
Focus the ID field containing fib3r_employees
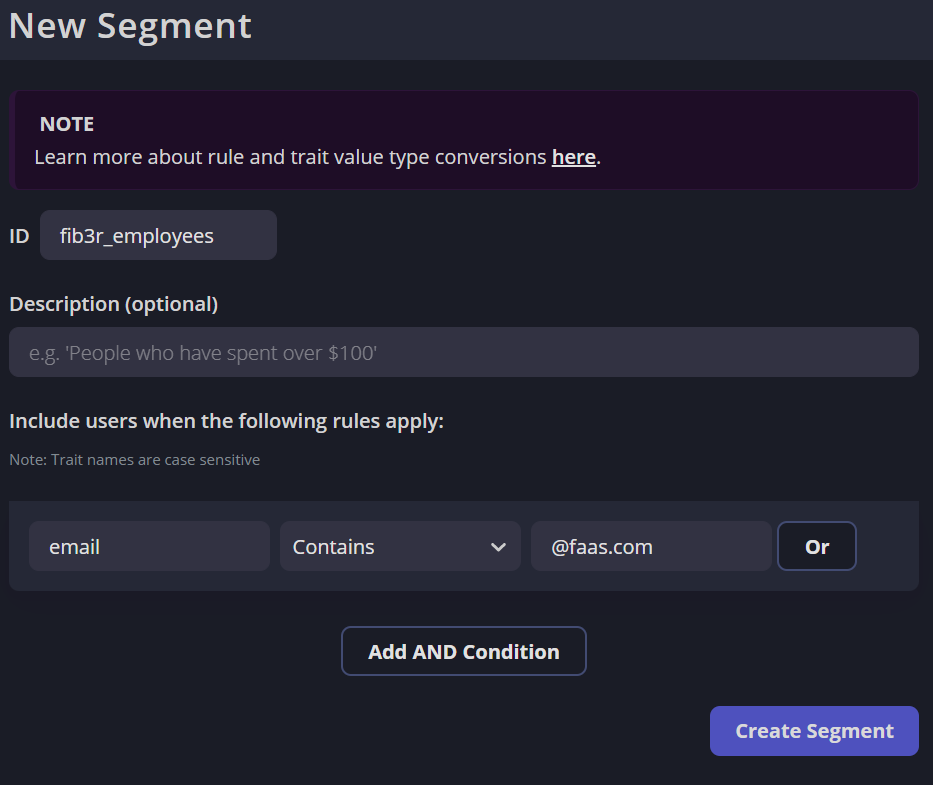(158, 235)
